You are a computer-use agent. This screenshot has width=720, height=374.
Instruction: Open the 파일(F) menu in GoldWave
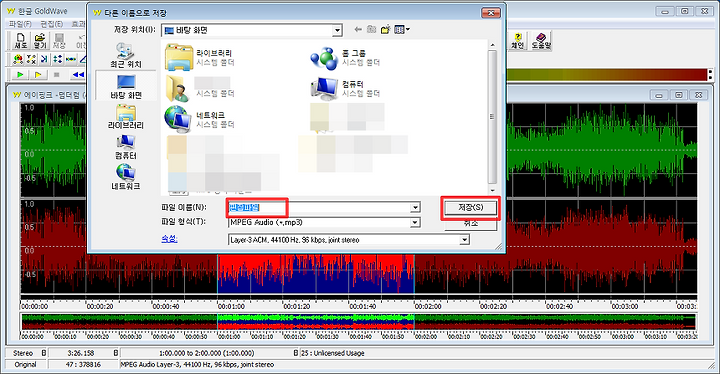20,23
